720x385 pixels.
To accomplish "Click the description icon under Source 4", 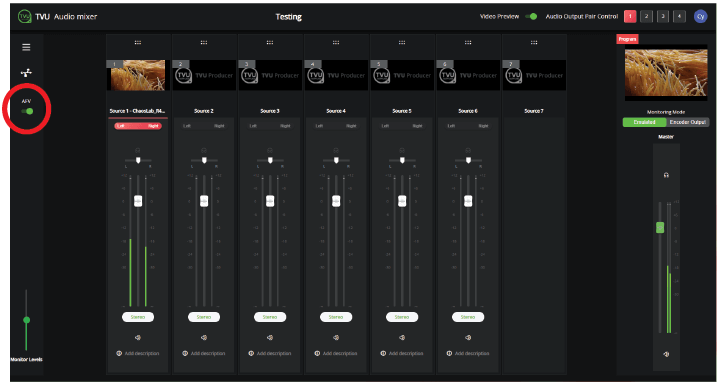I will (x=317, y=354).
